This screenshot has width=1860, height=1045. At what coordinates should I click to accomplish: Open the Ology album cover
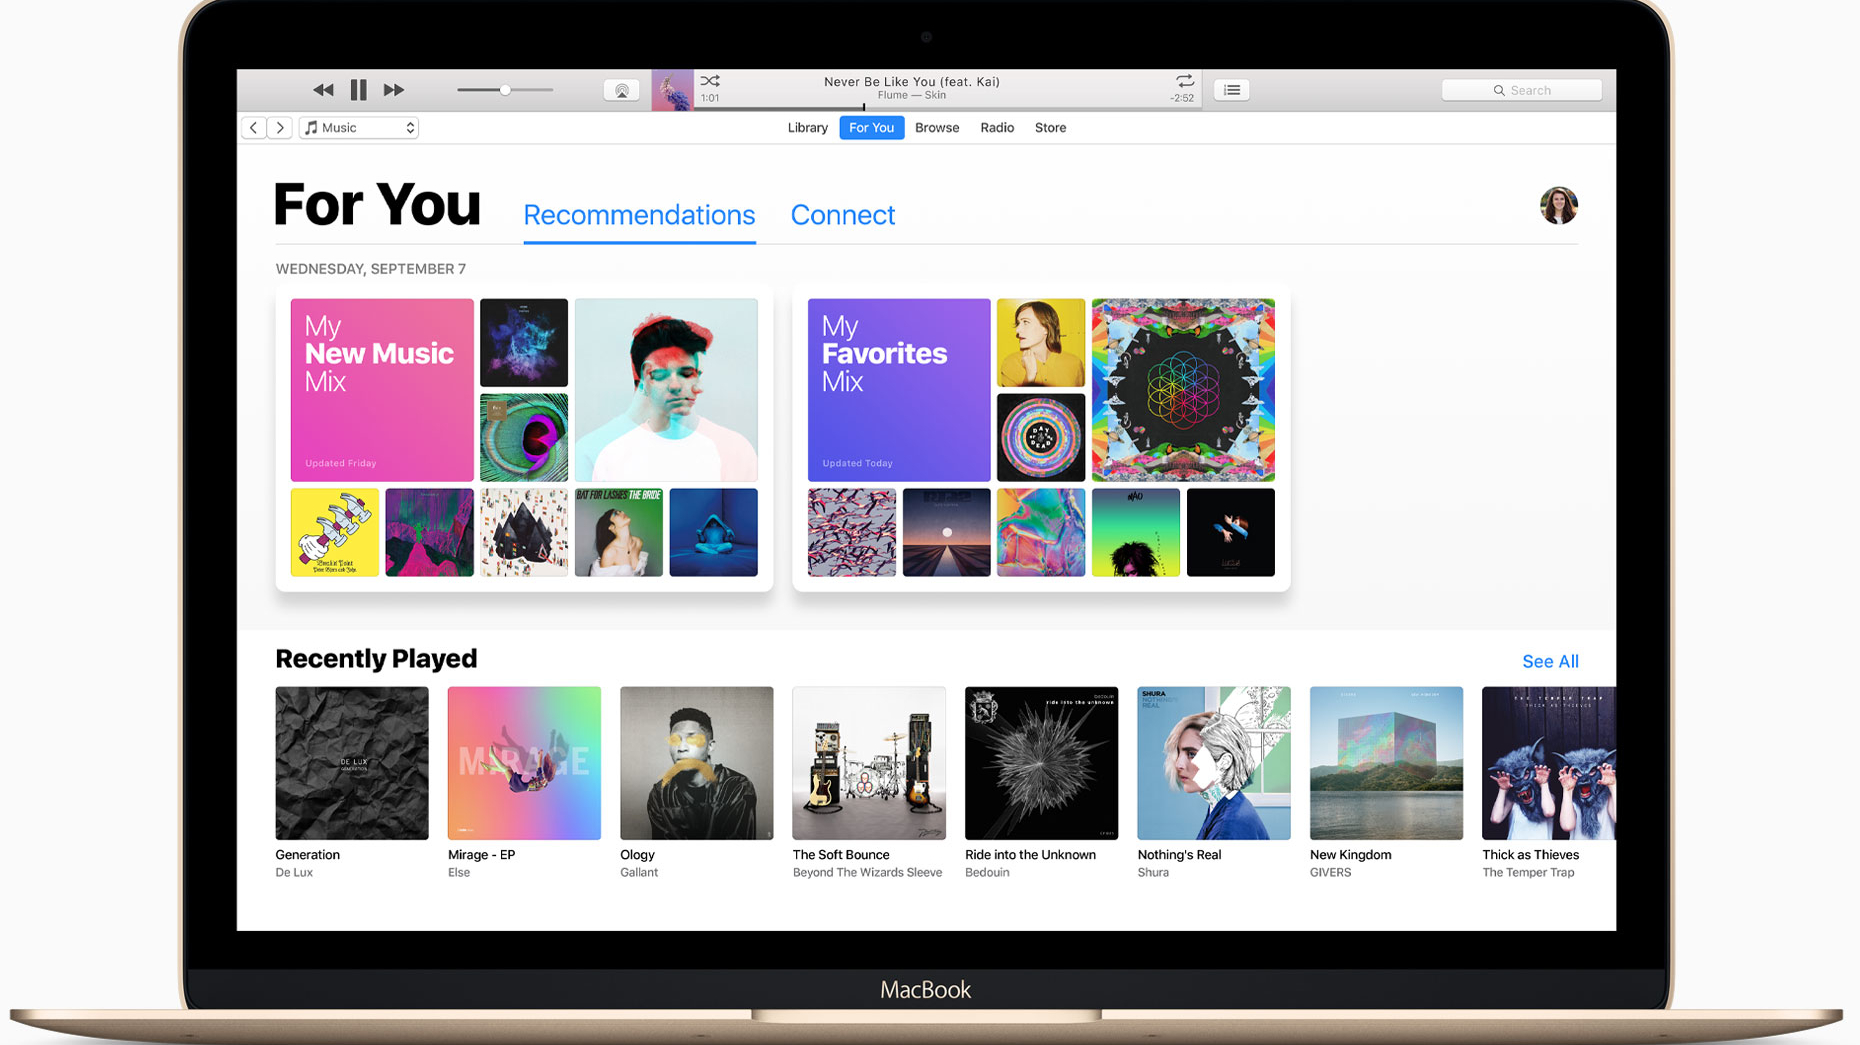(x=697, y=763)
